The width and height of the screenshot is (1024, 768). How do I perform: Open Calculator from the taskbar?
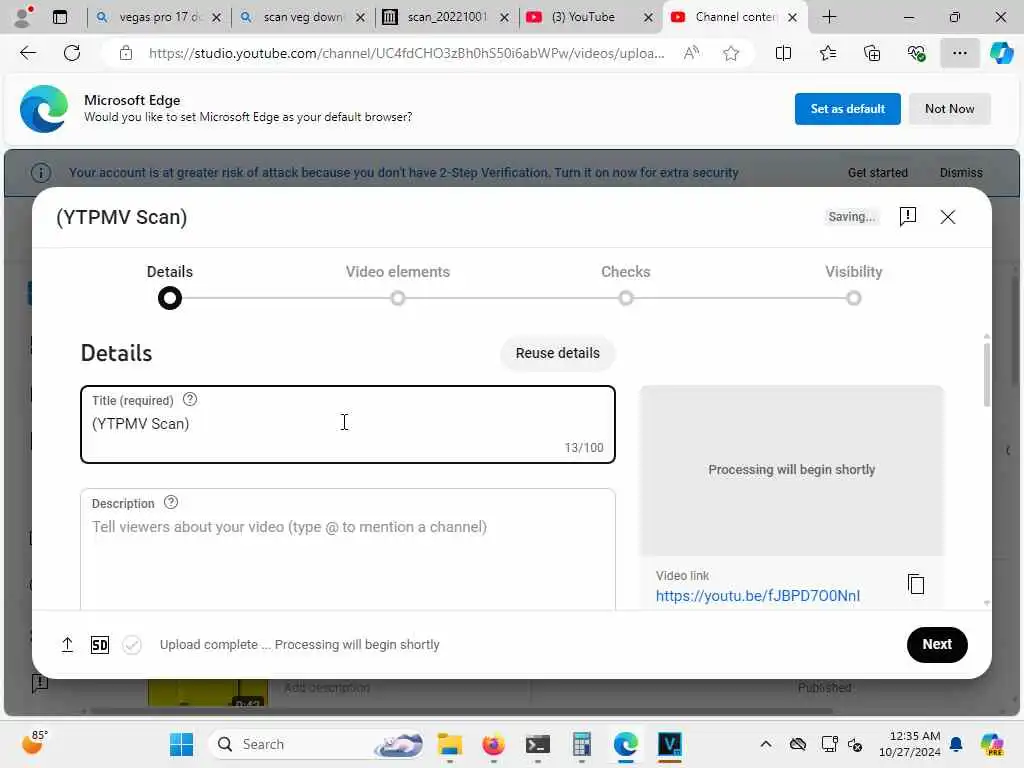point(581,744)
